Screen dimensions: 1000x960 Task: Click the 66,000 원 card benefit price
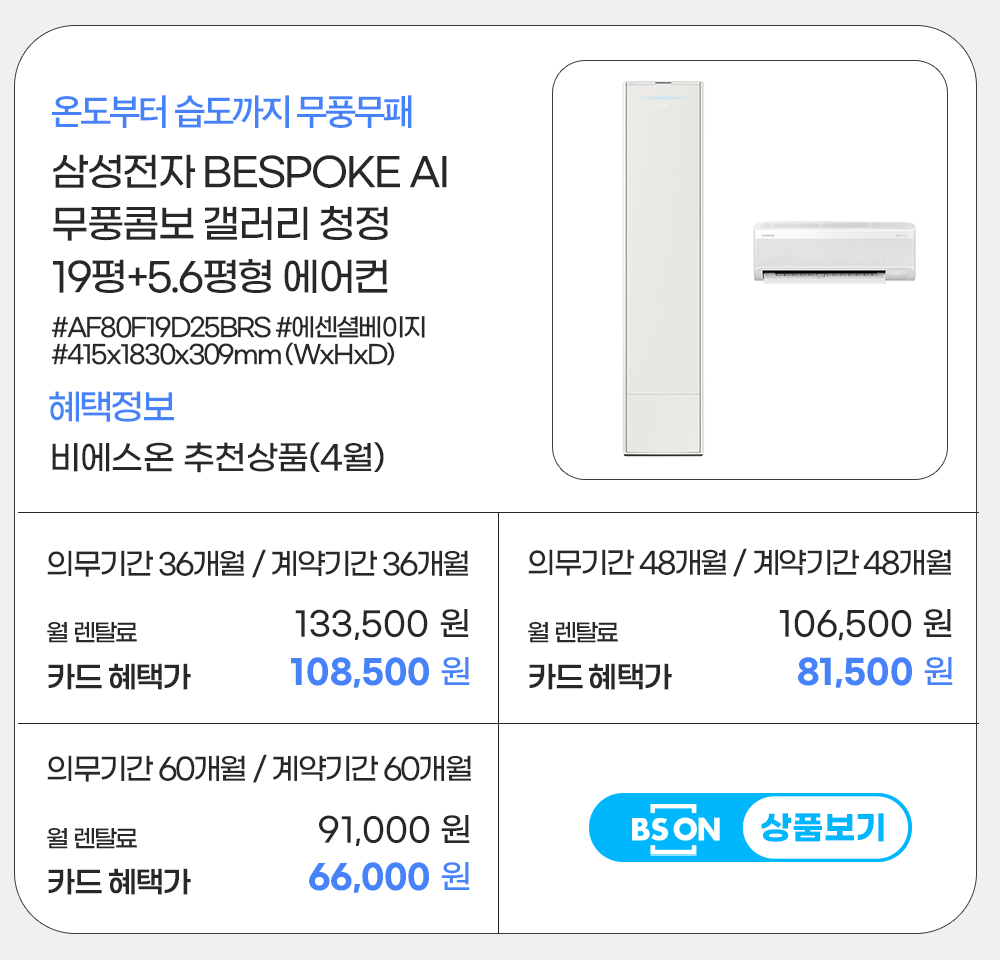388,877
